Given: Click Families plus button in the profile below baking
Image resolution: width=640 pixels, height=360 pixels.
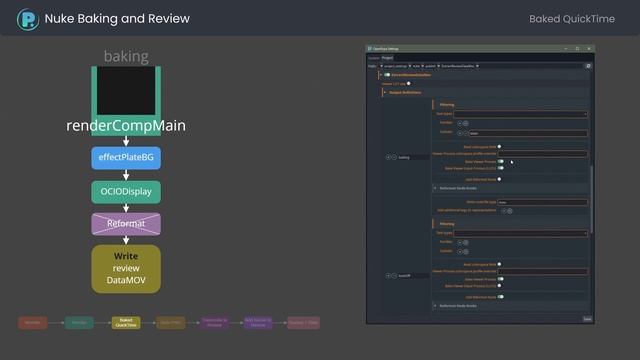Looking at the screenshot, I should [460, 242].
